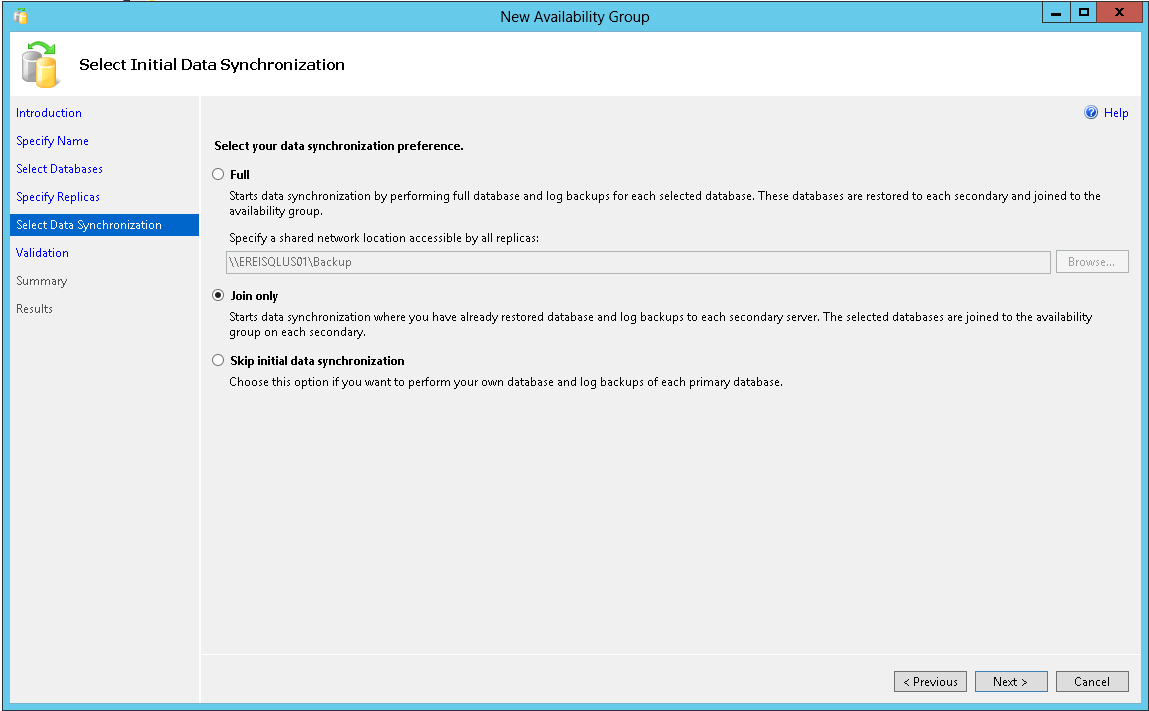Select the Join only option
The width and height of the screenshot is (1149, 711).
point(217,295)
